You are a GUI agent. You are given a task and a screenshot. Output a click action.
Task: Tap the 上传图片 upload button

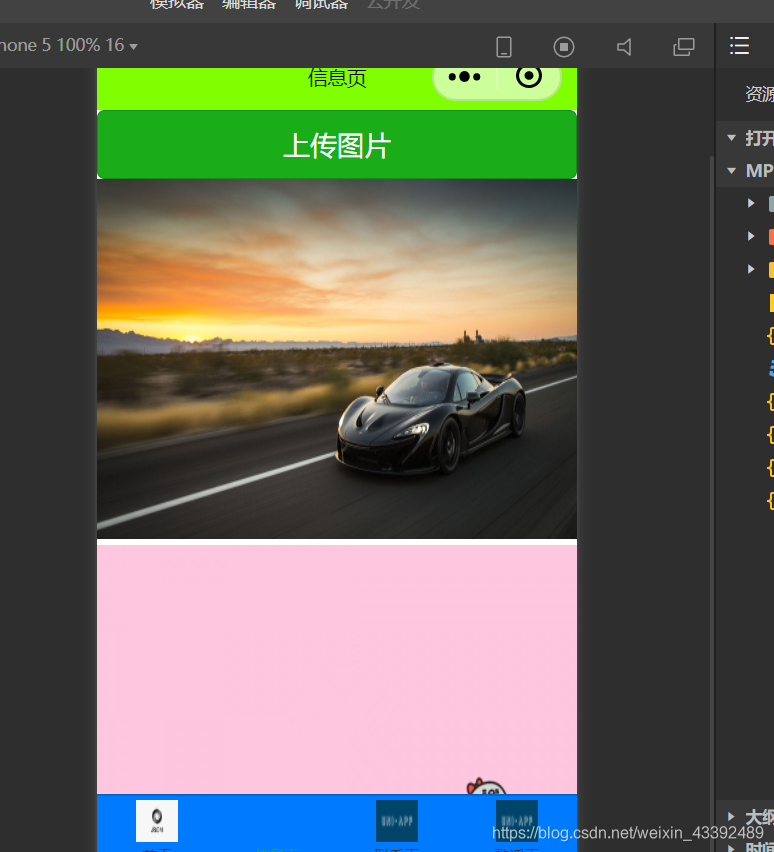point(336,145)
